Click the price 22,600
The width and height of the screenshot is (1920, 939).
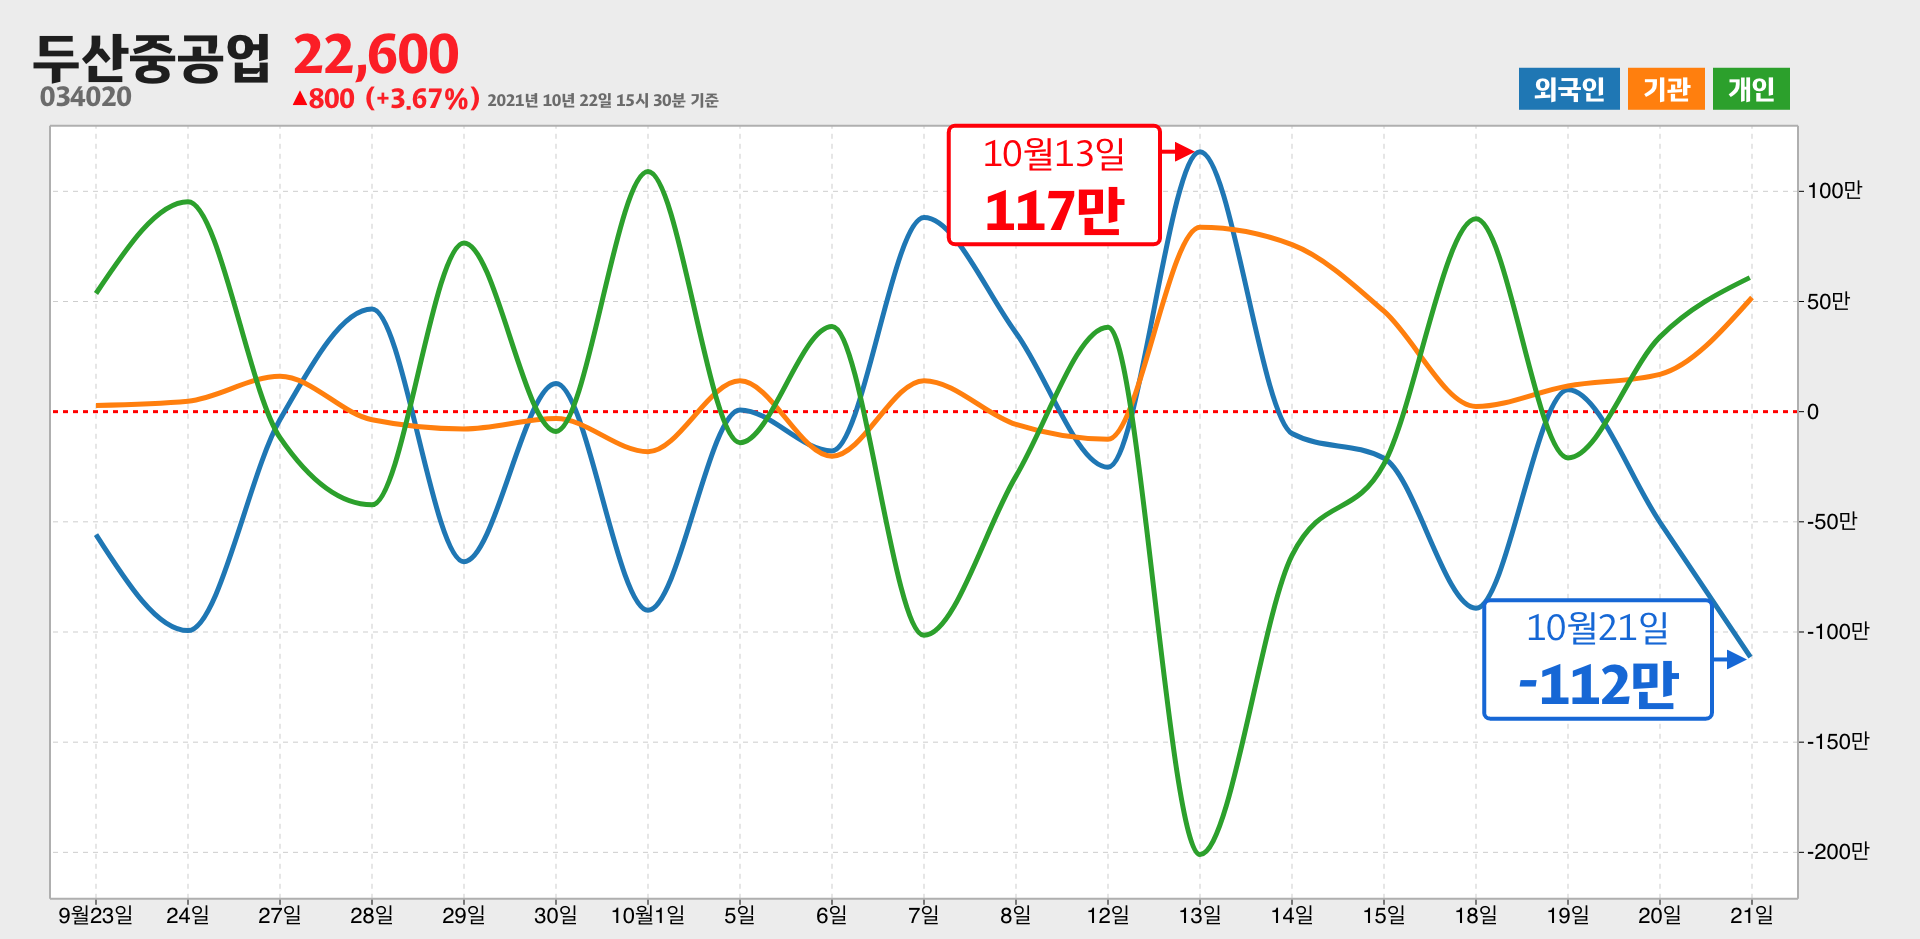click(x=376, y=55)
